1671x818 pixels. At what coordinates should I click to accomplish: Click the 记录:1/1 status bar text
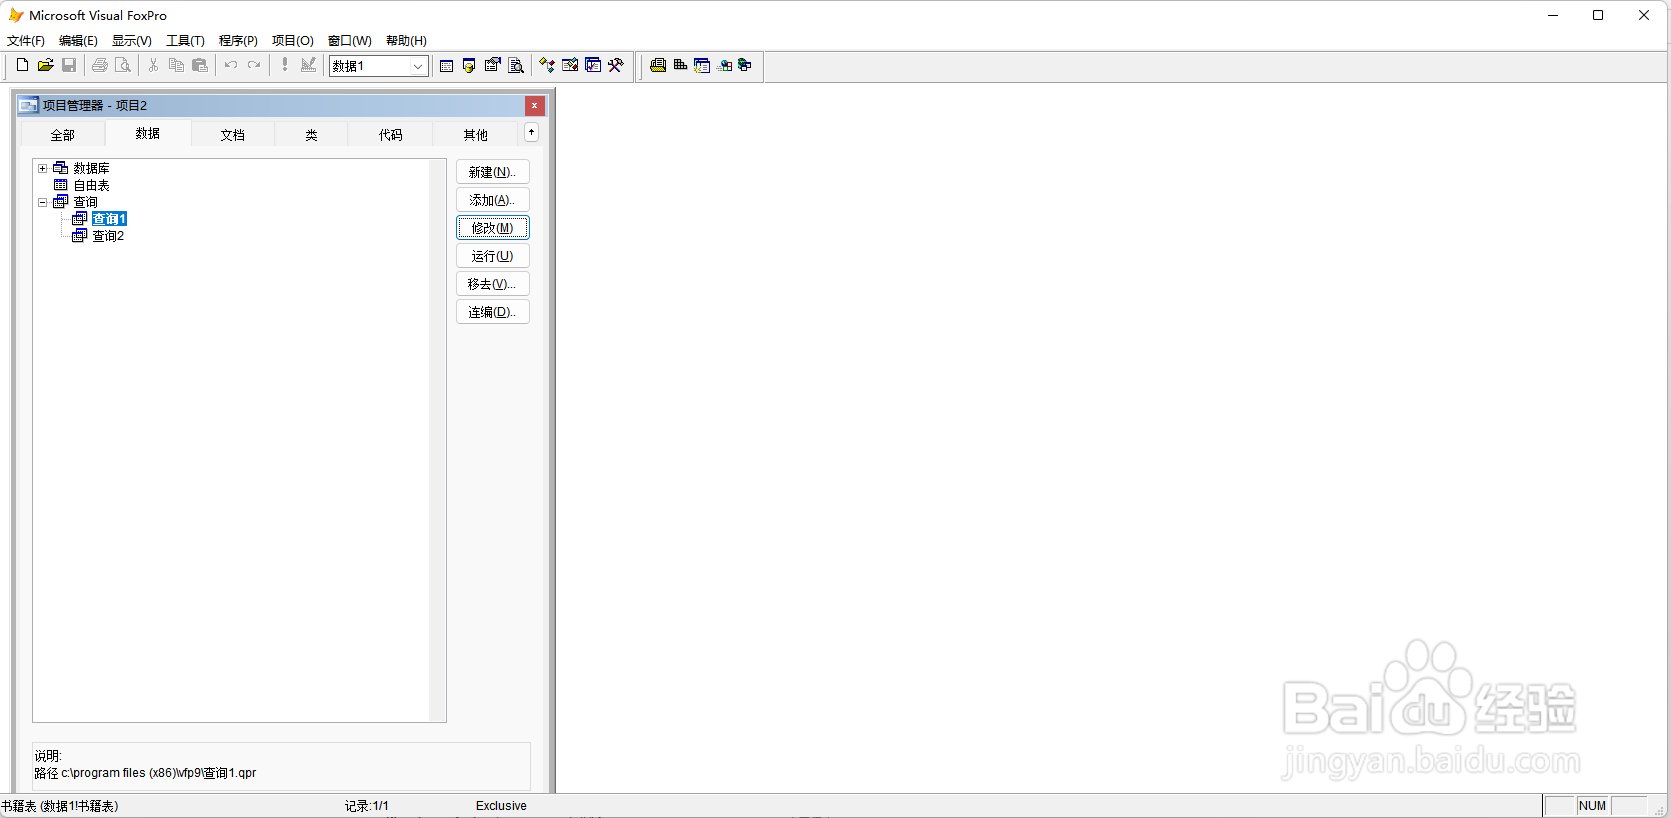pyautogui.click(x=367, y=806)
